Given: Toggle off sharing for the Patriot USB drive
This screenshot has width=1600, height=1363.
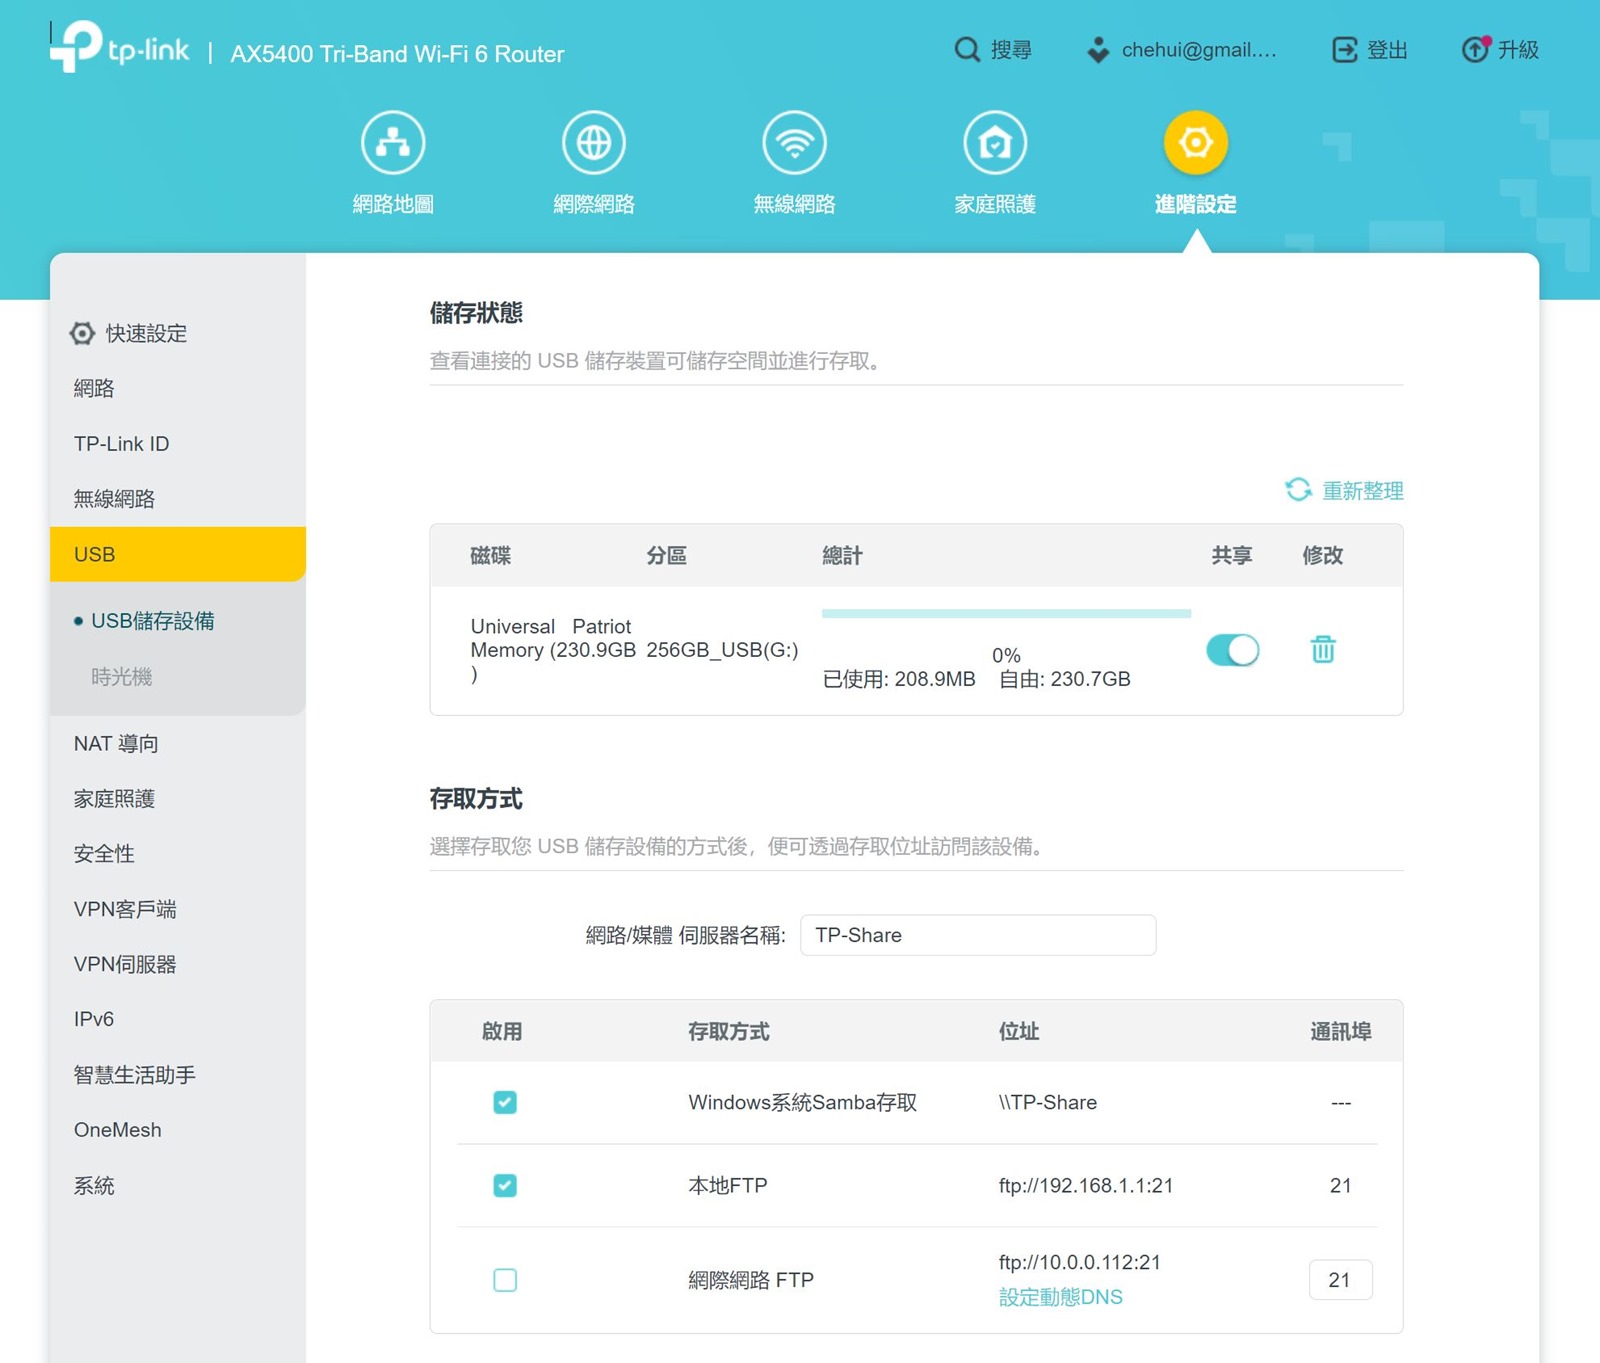Looking at the screenshot, I should coord(1232,650).
